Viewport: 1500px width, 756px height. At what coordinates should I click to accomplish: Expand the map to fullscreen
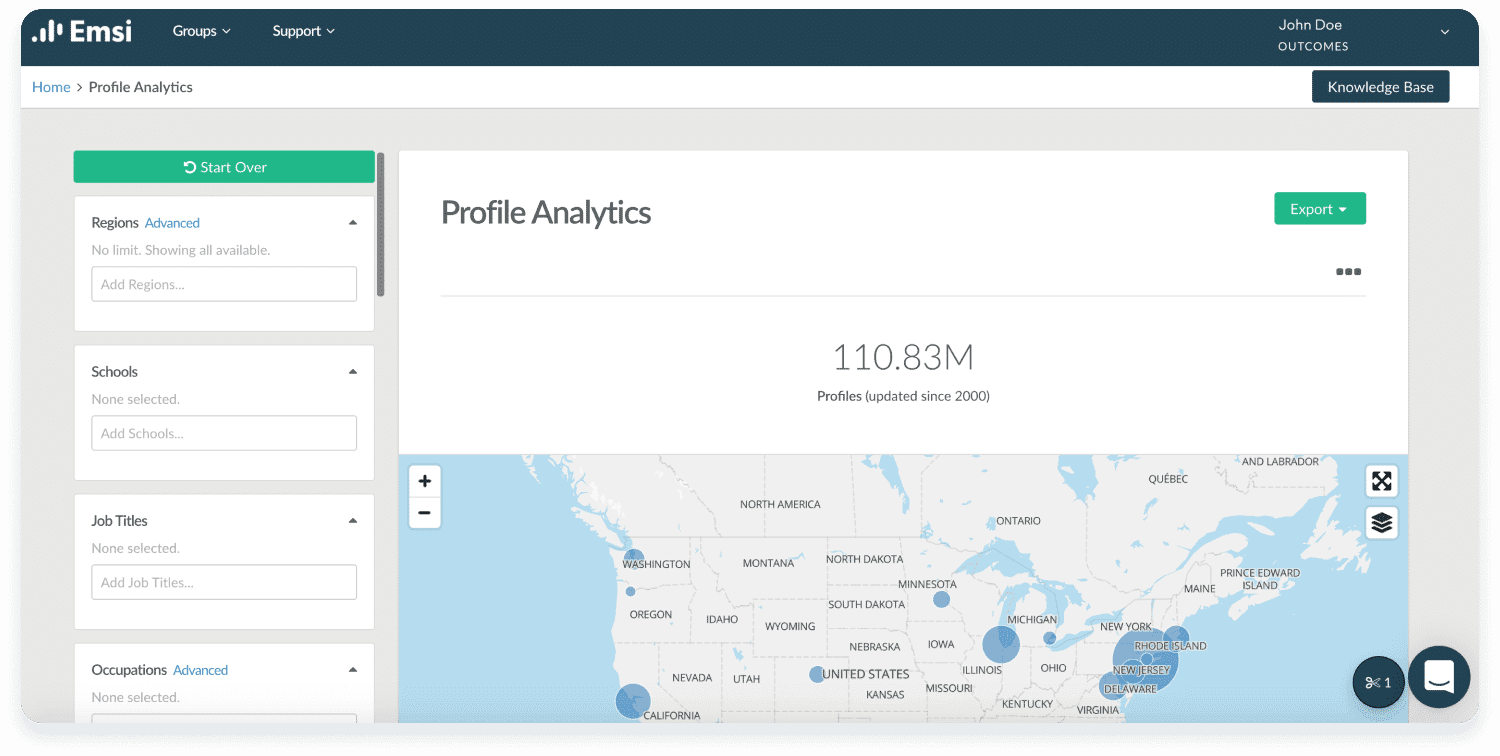click(x=1381, y=481)
